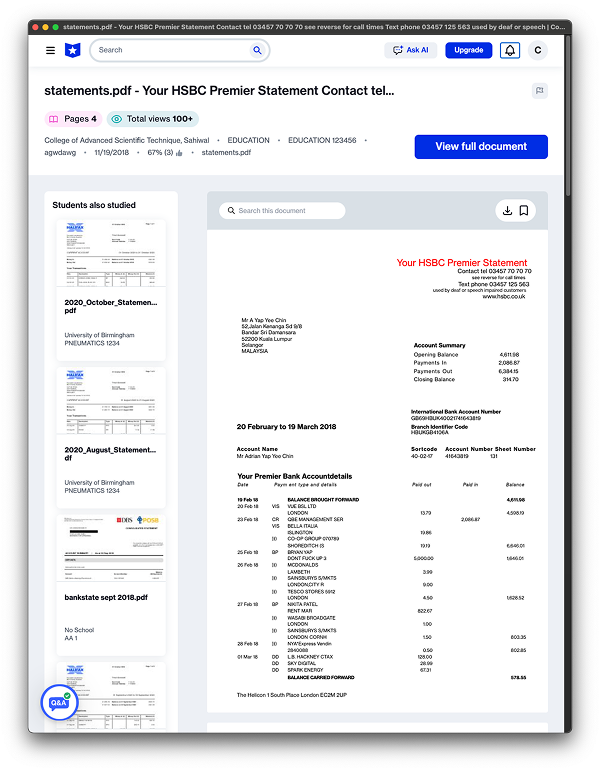Open the 2020_October_Statemen... pdf title
Screen dimensions: 600x771
[x=111, y=306]
